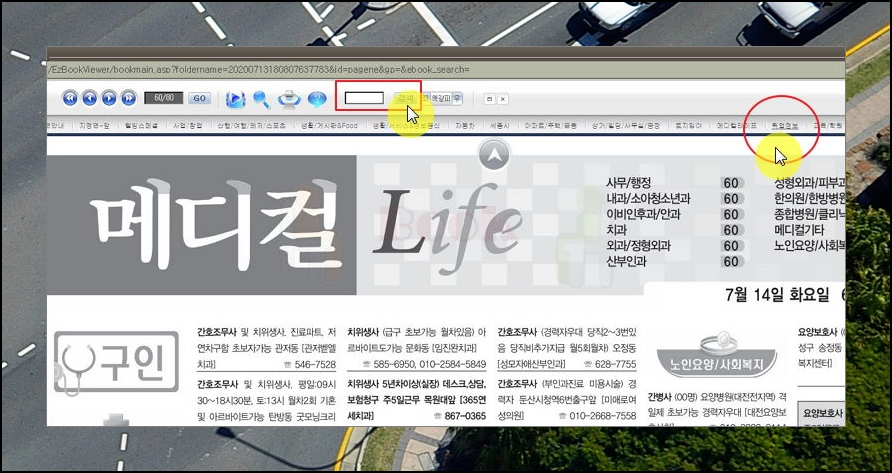892x473 pixels.
Task: Click the phone number 867-0365
Action: pos(465,416)
